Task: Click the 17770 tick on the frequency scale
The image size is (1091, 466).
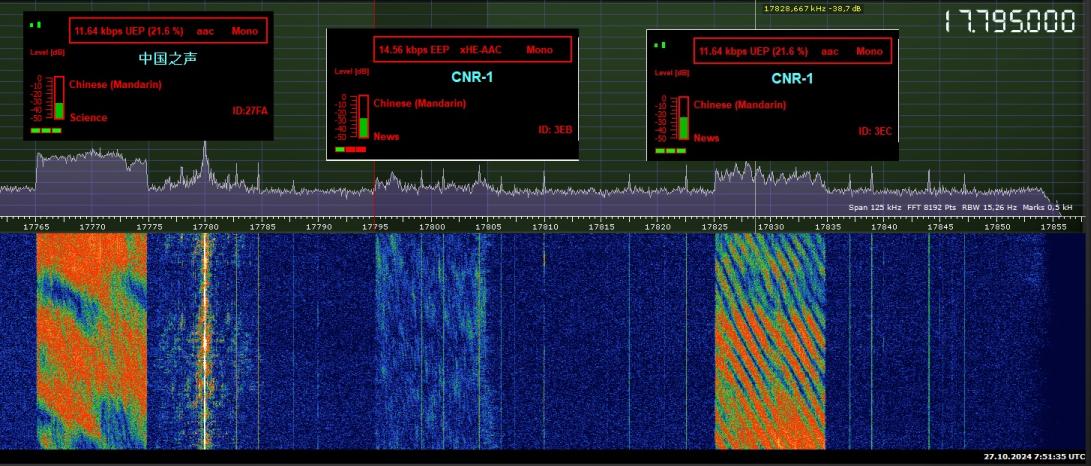Action: coord(93,227)
